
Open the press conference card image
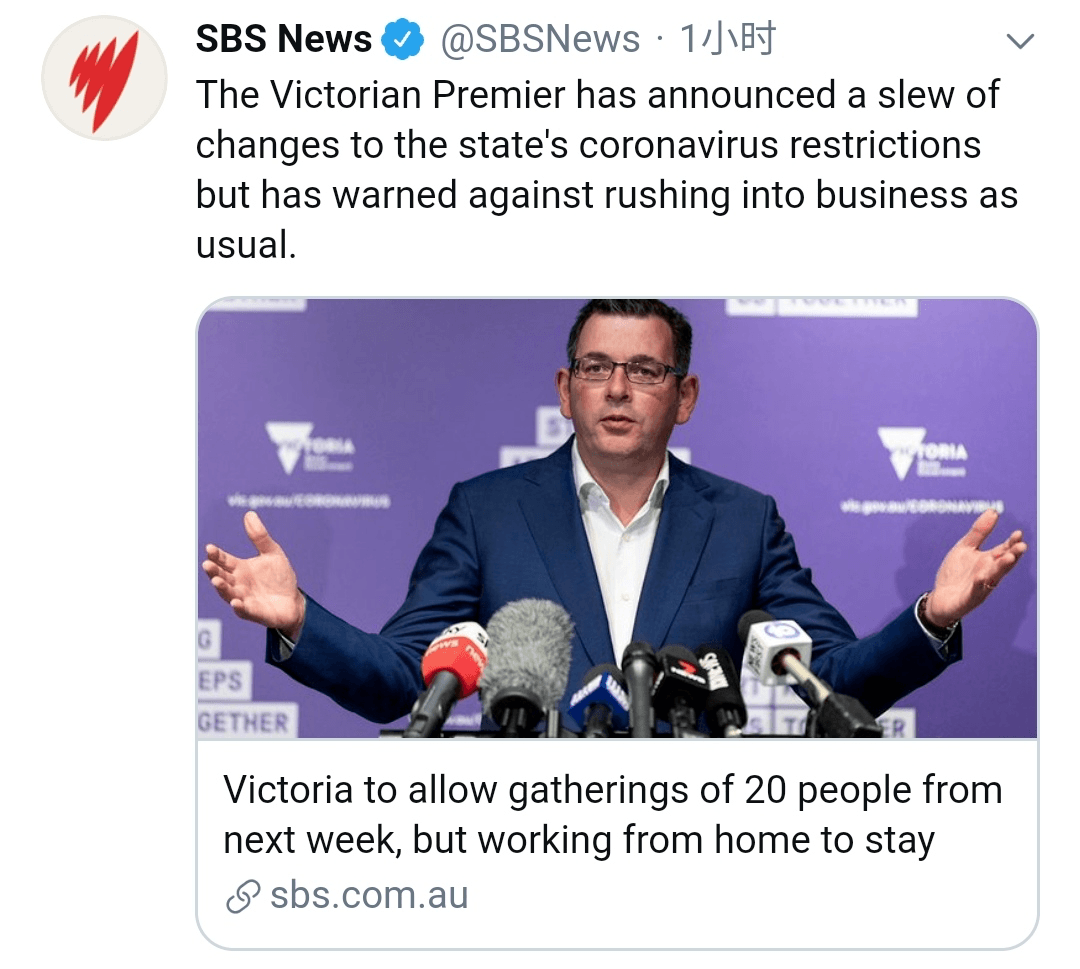[x=617, y=519]
